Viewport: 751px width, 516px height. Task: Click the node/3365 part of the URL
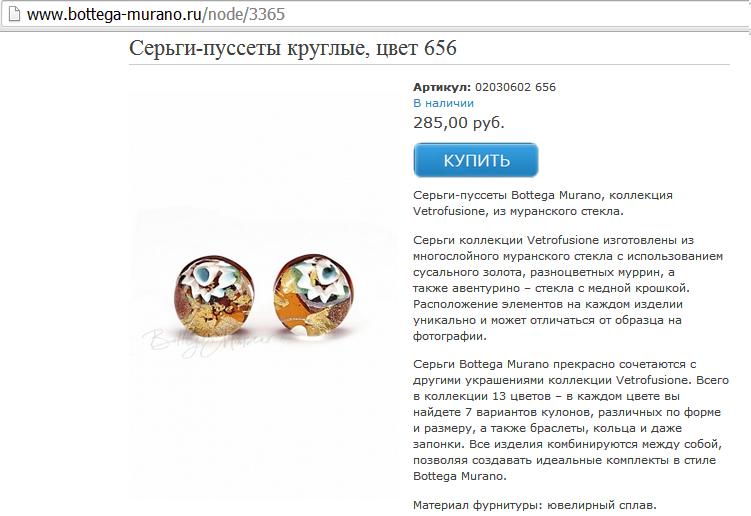244,14
